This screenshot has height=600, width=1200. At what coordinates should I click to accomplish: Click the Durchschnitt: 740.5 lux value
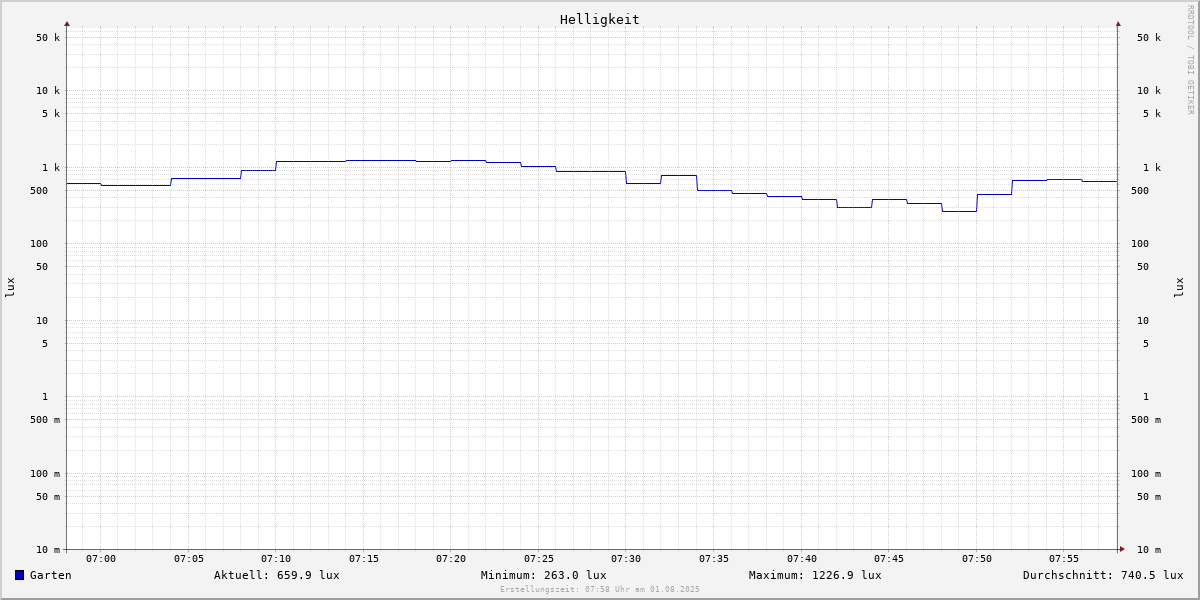[x=1103, y=575]
